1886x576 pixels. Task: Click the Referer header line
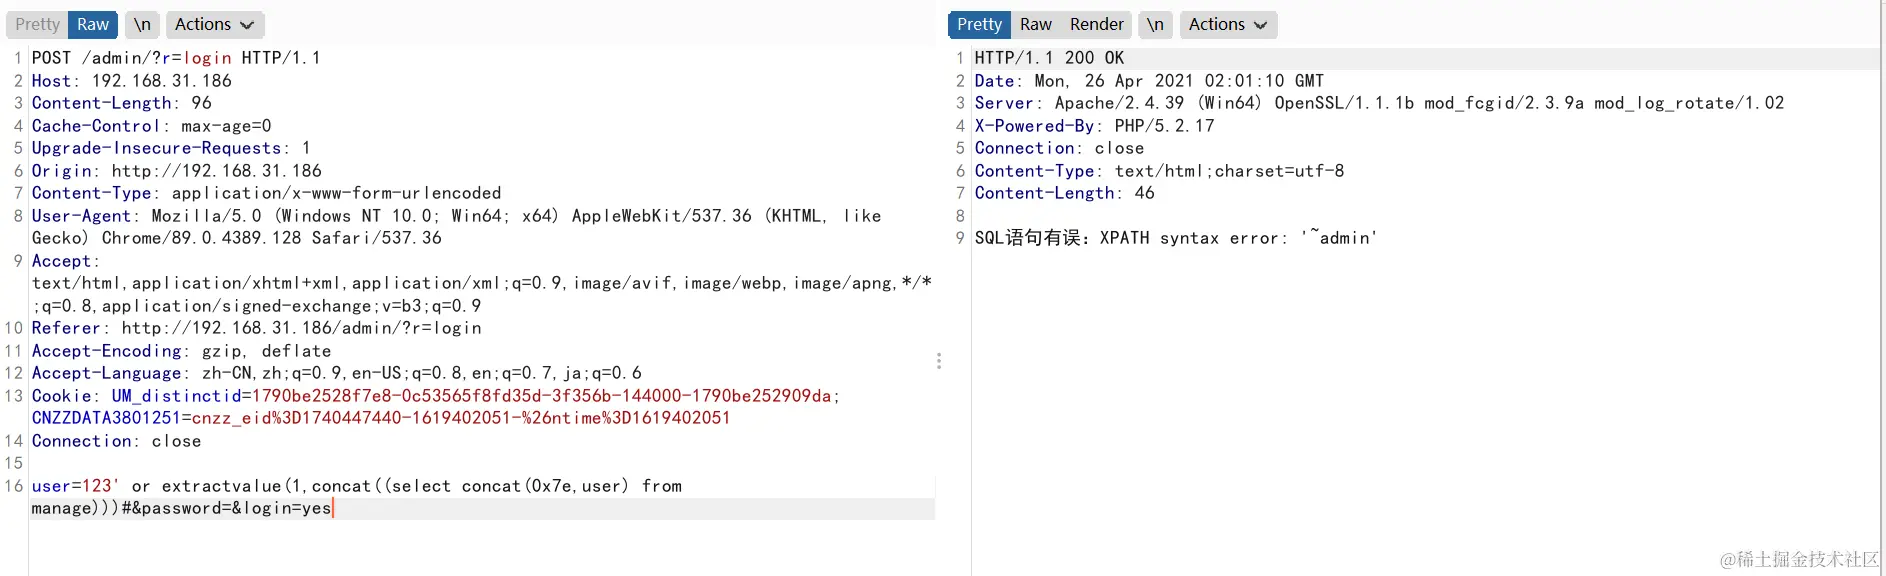[x=256, y=328]
